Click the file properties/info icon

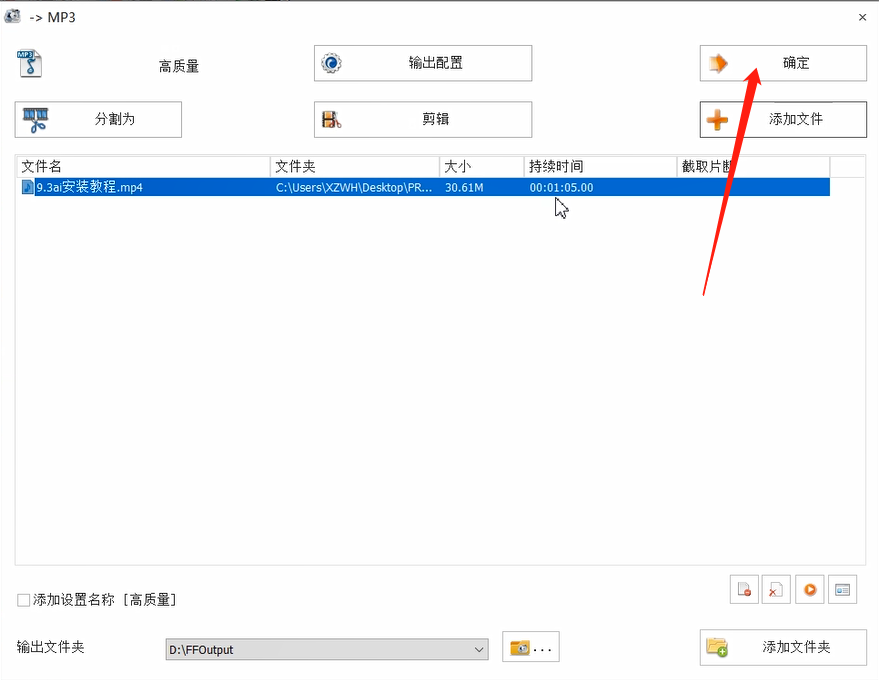(x=842, y=589)
